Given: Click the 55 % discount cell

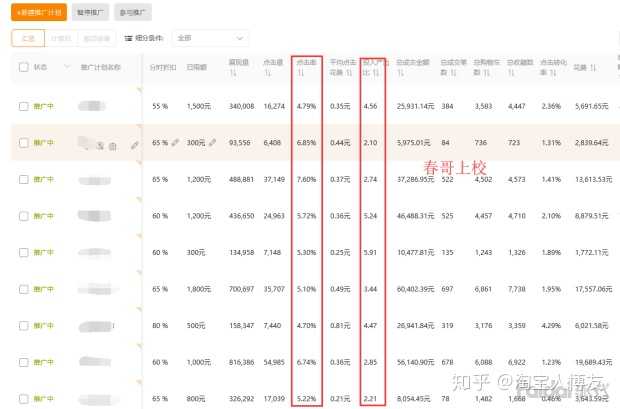Looking at the screenshot, I should click(160, 106).
